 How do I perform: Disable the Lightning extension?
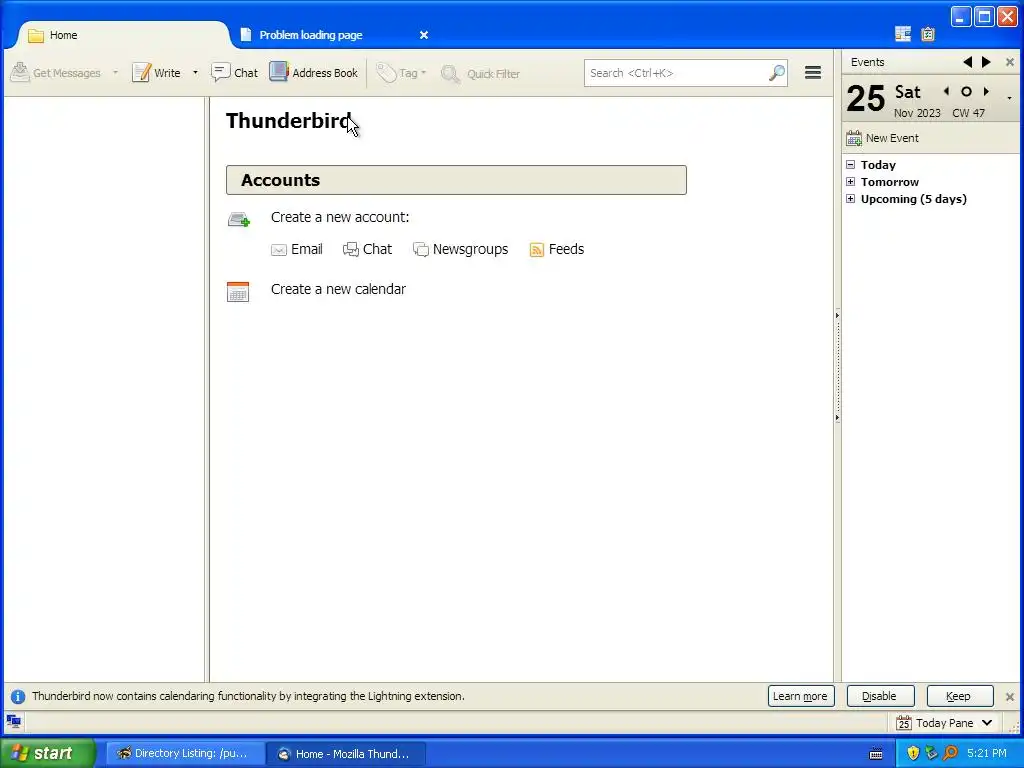click(880, 696)
